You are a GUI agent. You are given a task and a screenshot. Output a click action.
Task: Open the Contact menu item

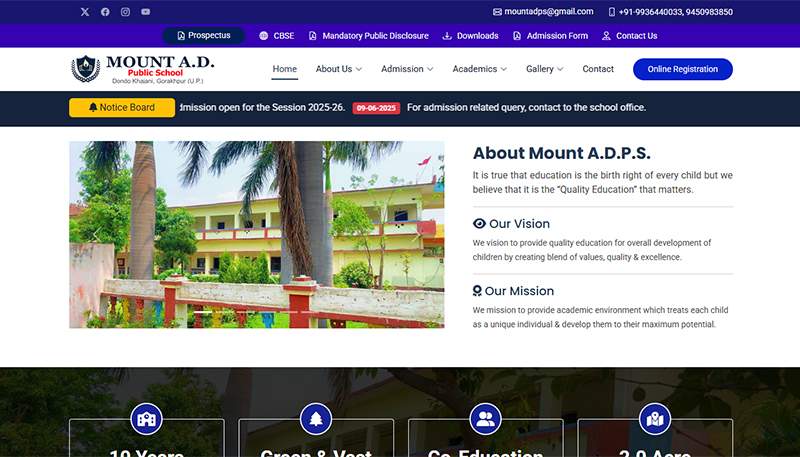[598, 69]
